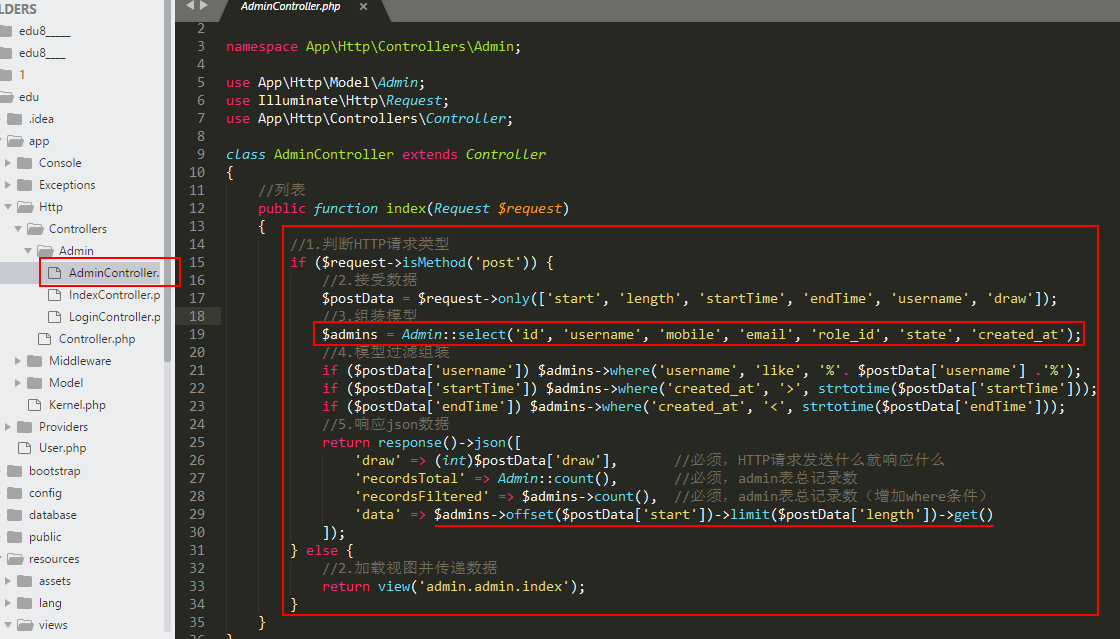Viewport: 1120px width, 639px height.
Task: Open Controller.php from the sidebar
Action: pos(97,339)
